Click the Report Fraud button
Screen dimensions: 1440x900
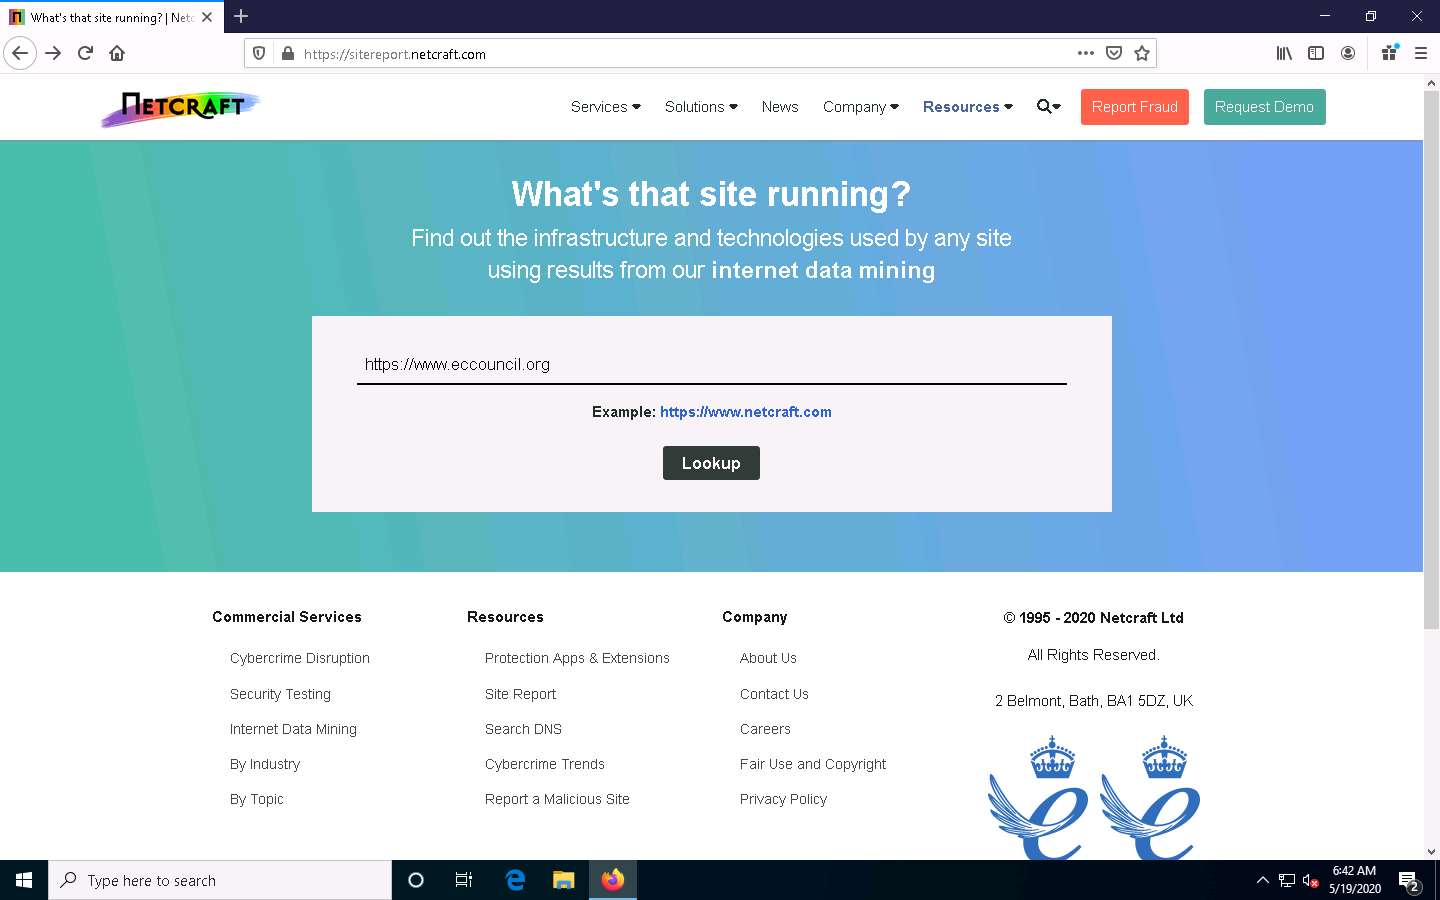(1135, 107)
